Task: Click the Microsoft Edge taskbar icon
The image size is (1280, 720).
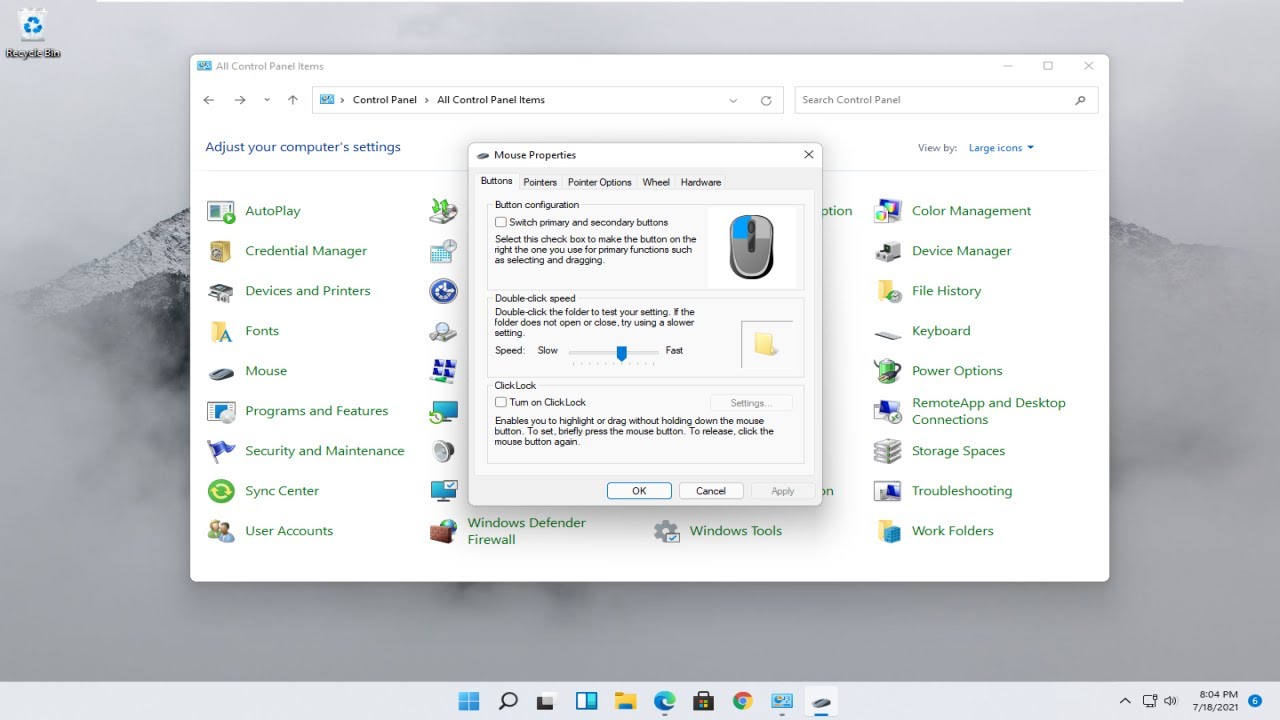Action: tap(664, 701)
